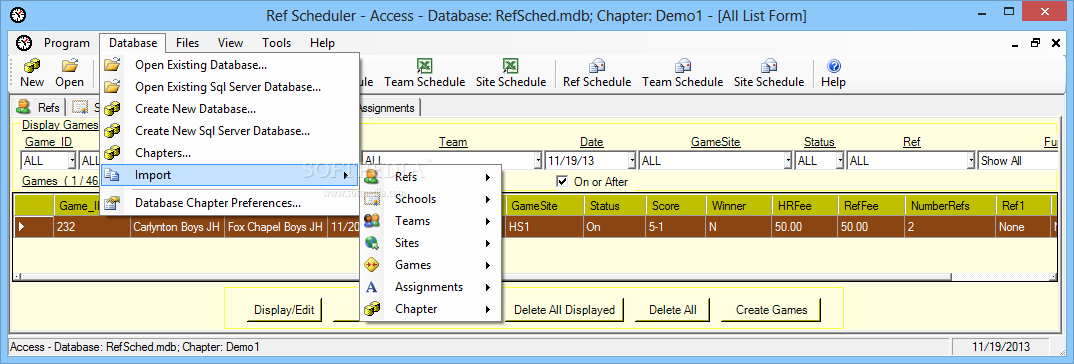The image size is (1074, 364).
Task: Click the title bar application clock icon
Action: pyautogui.click(x=18, y=15)
